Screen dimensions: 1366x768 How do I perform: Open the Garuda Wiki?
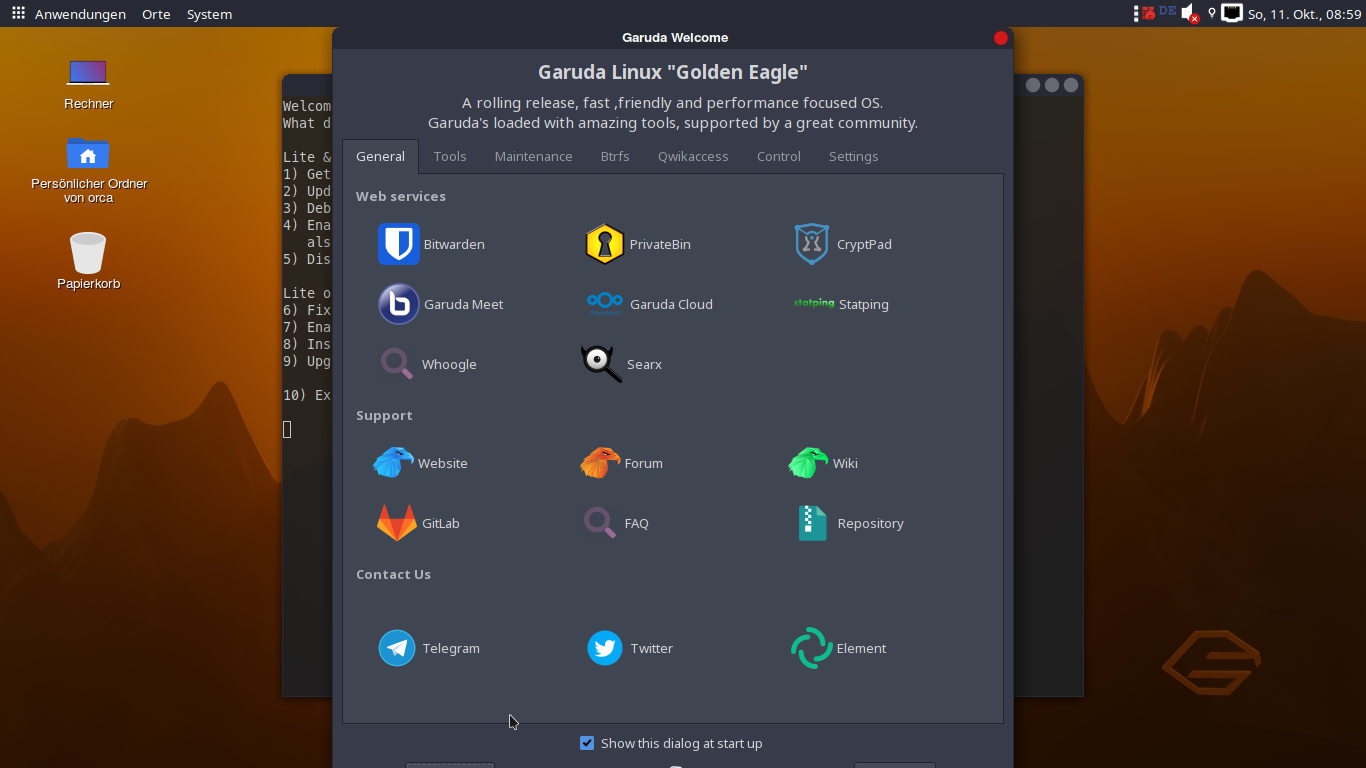(x=823, y=463)
